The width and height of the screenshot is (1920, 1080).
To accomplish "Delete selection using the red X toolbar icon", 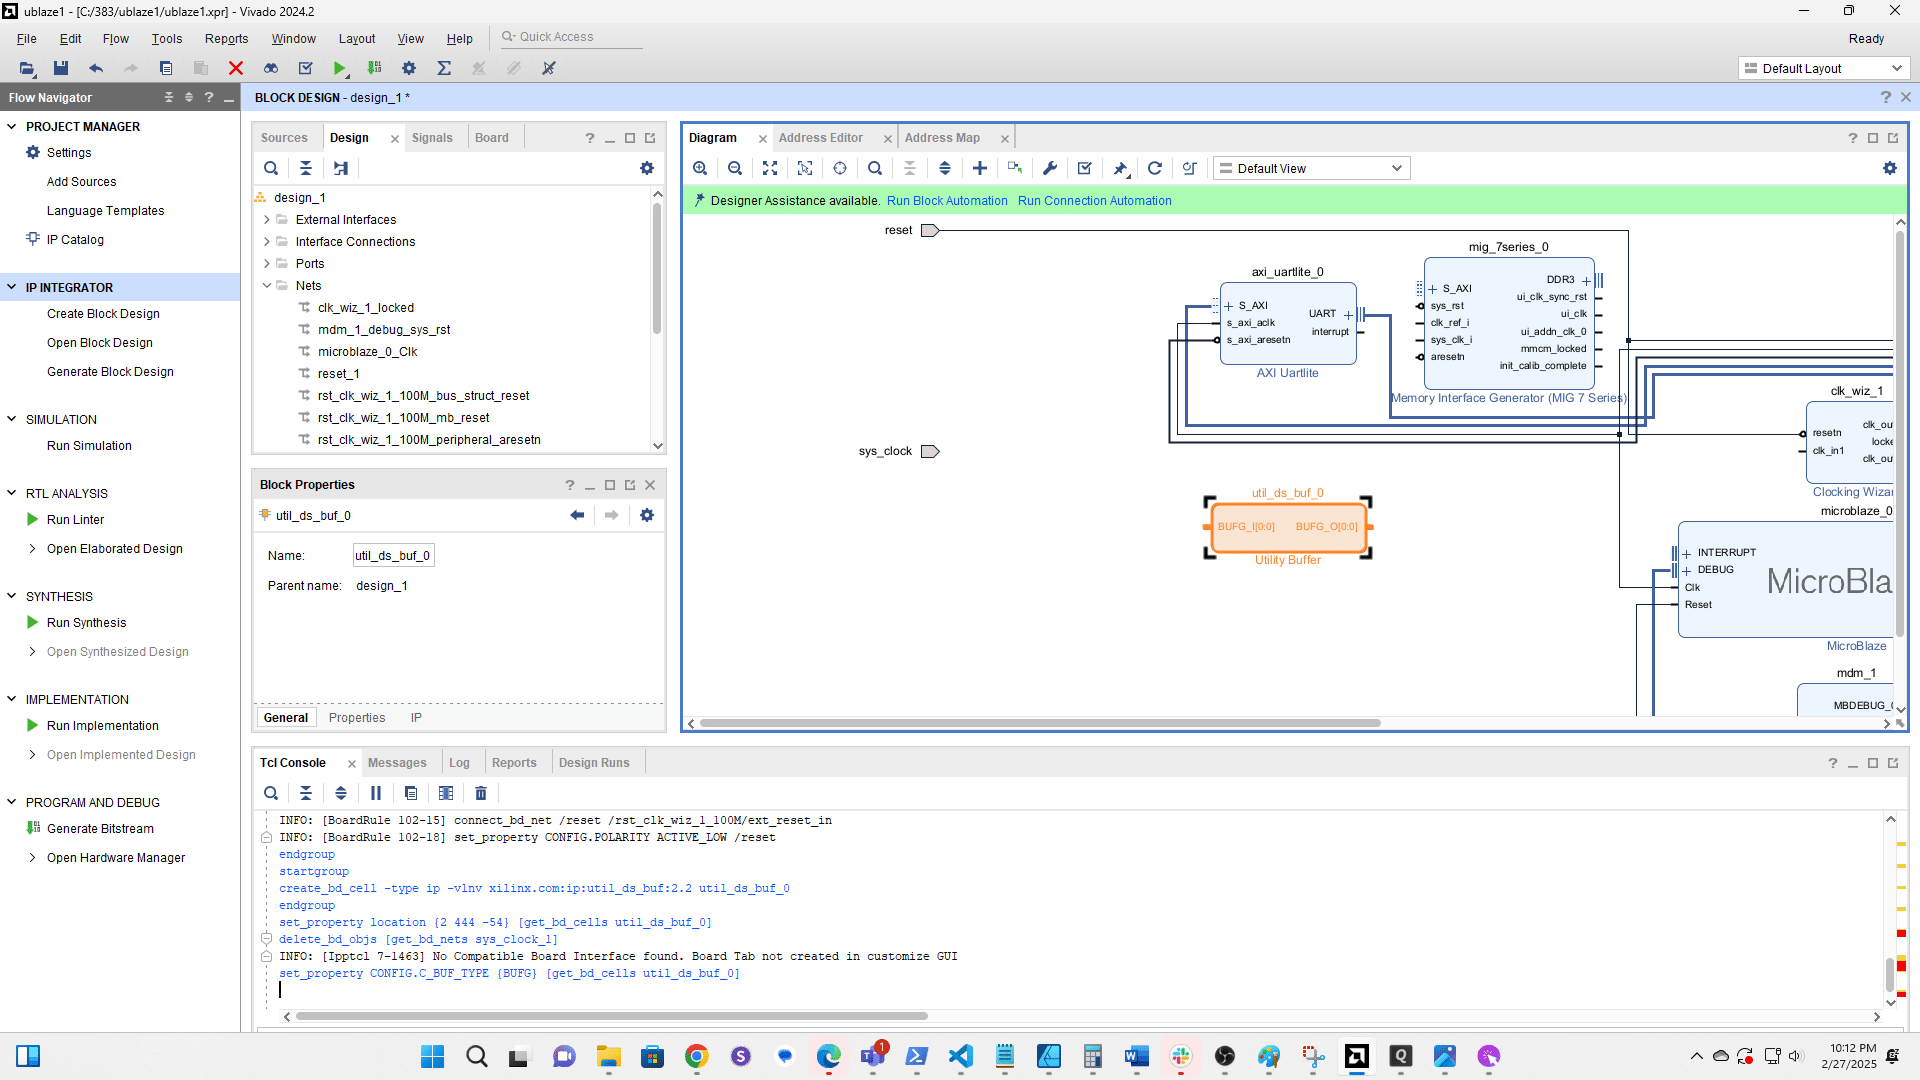I will coord(236,68).
